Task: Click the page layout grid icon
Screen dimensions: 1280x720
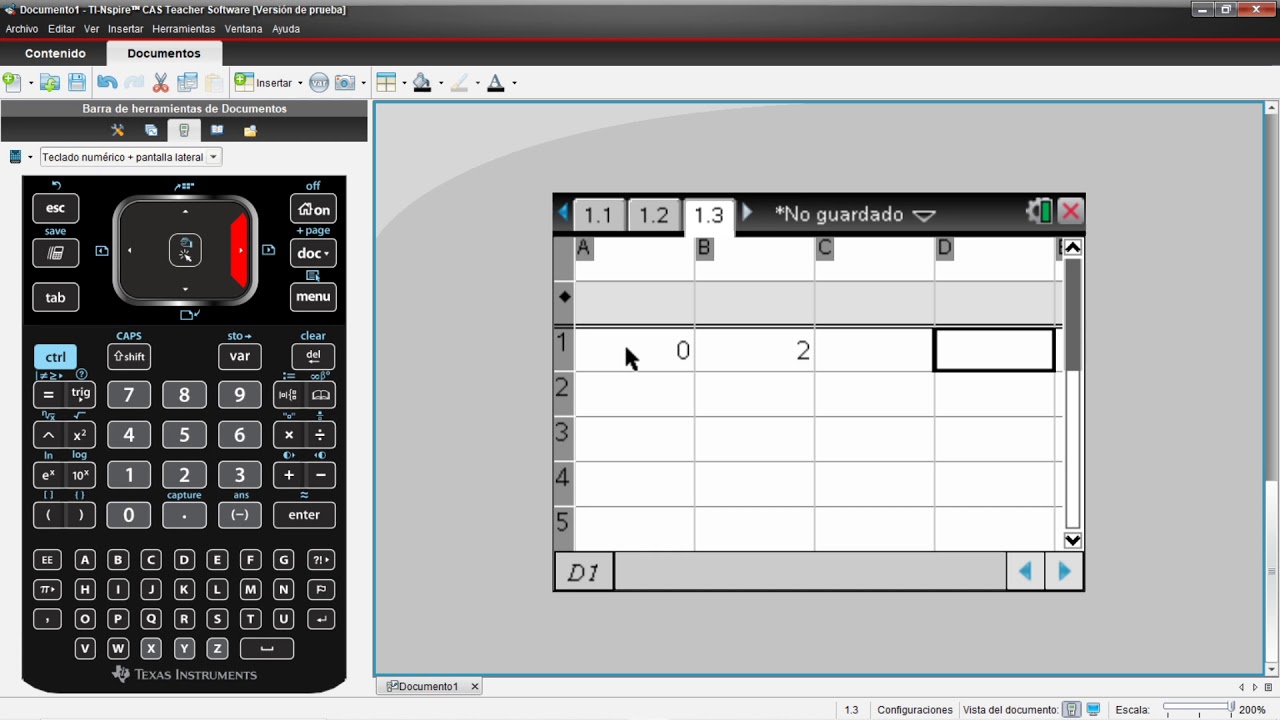Action: (x=386, y=83)
